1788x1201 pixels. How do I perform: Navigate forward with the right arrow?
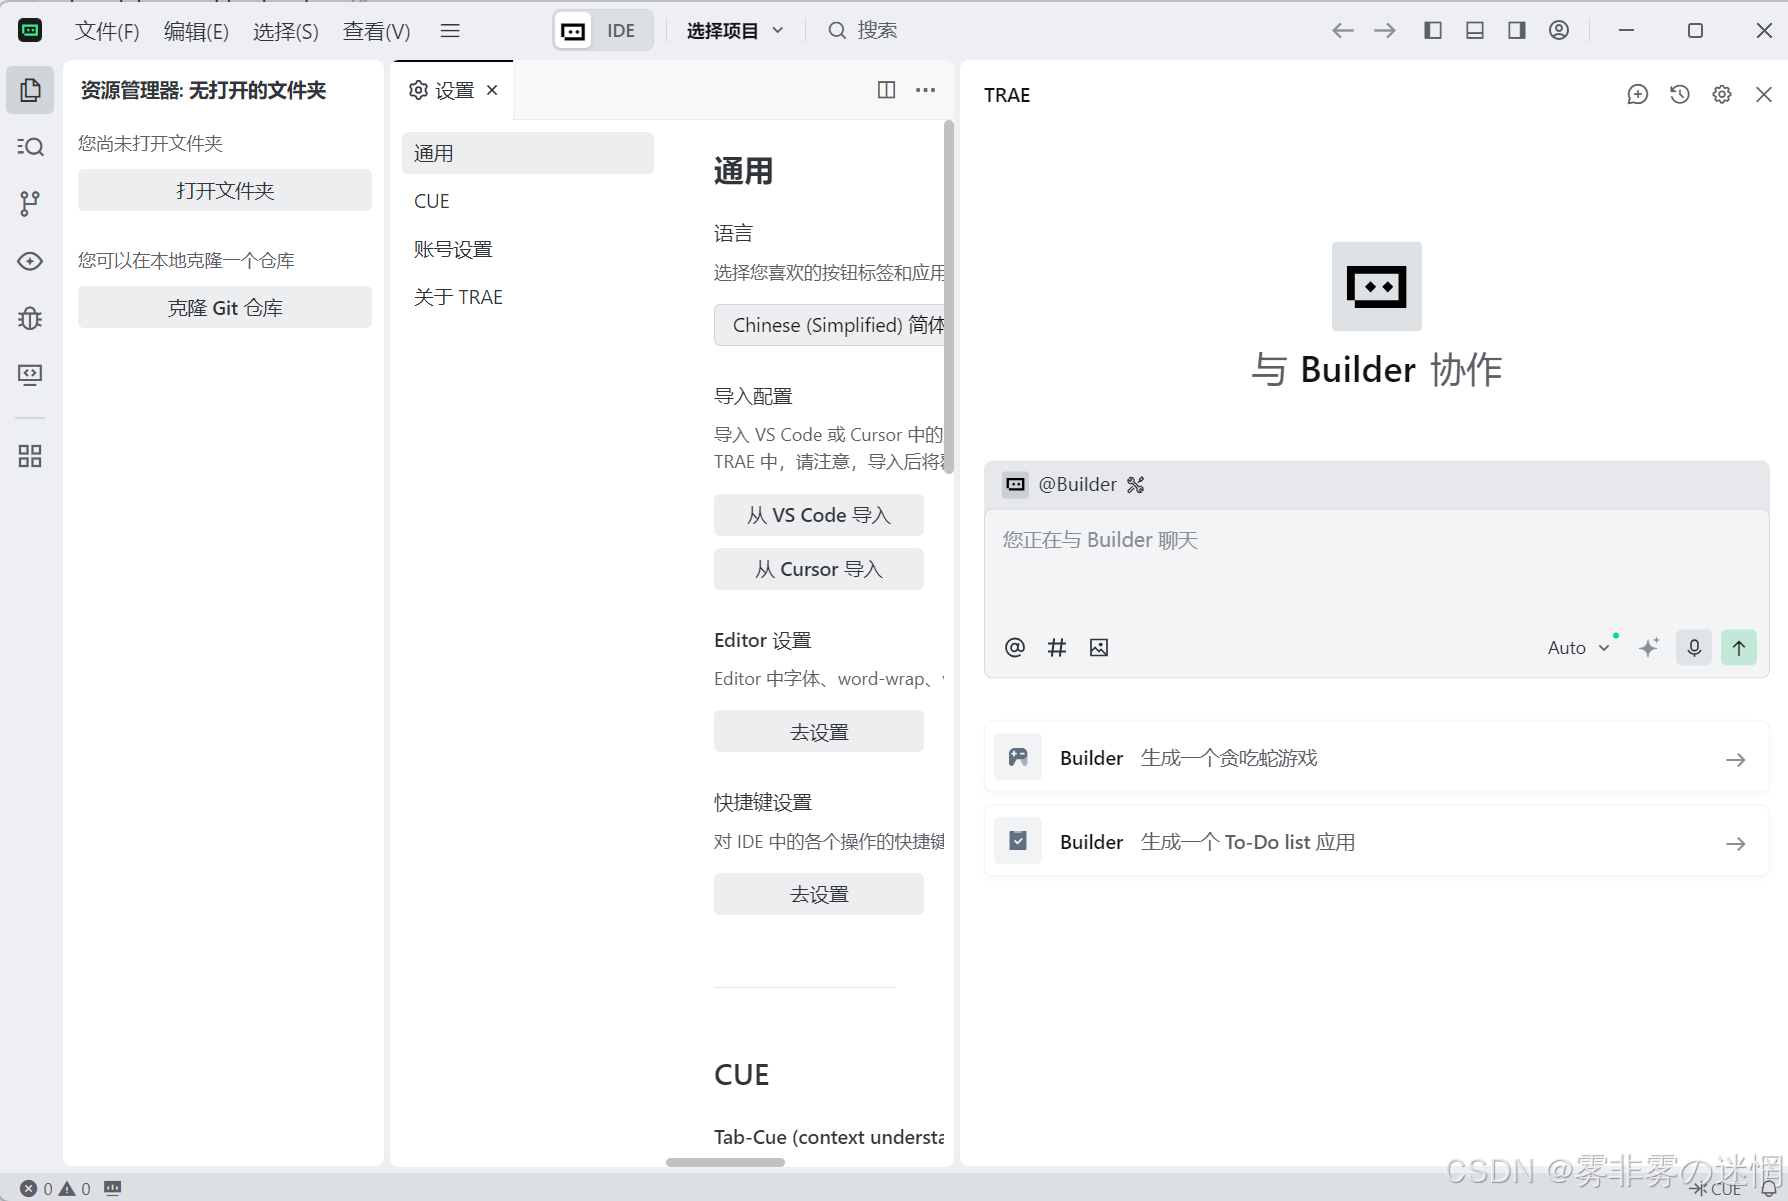[1385, 31]
